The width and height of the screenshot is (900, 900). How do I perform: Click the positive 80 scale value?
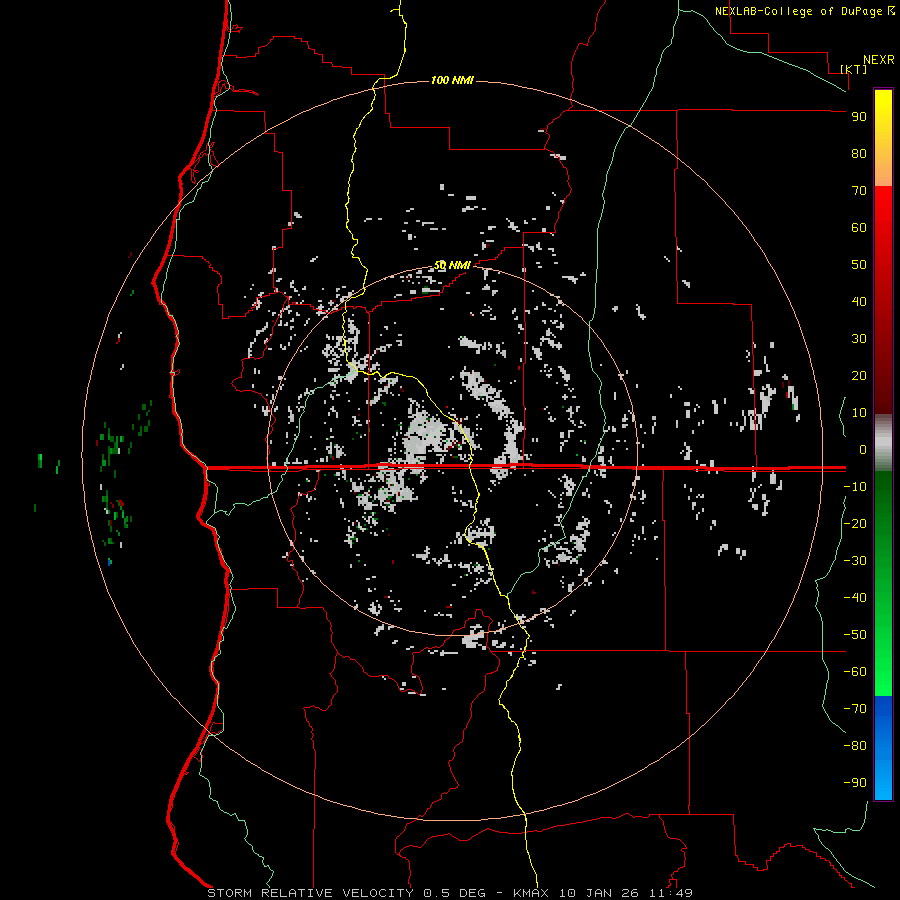[859, 153]
